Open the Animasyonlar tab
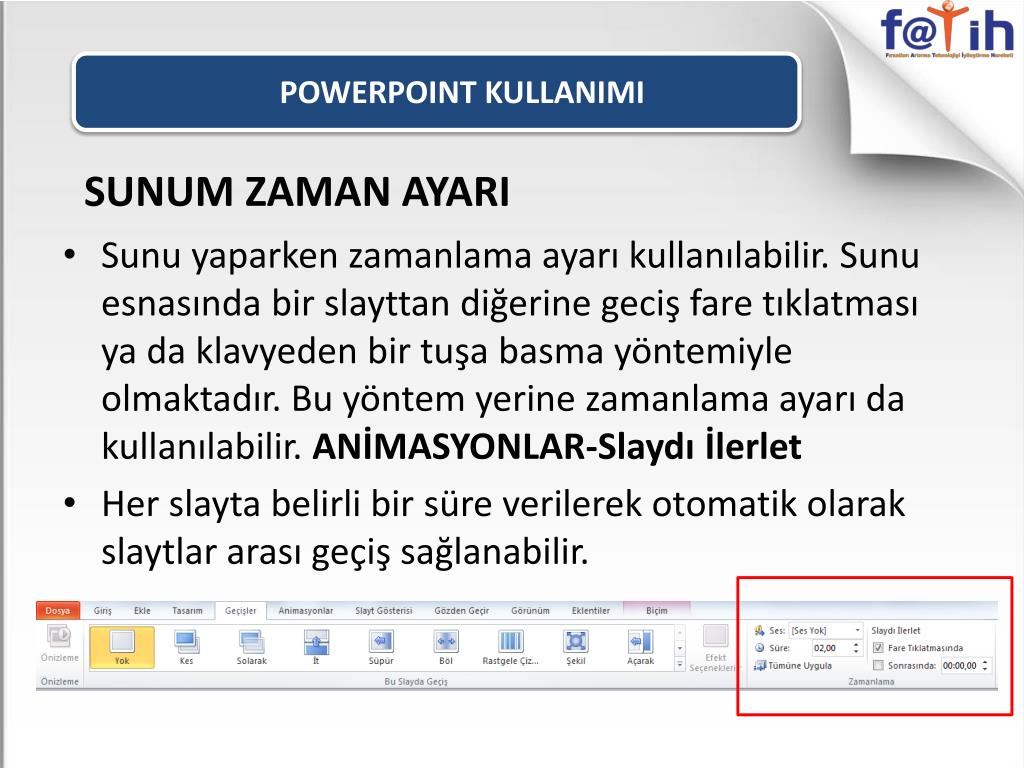Image resolution: width=1024 pixels, height=768 pixels. pos(306,611)
